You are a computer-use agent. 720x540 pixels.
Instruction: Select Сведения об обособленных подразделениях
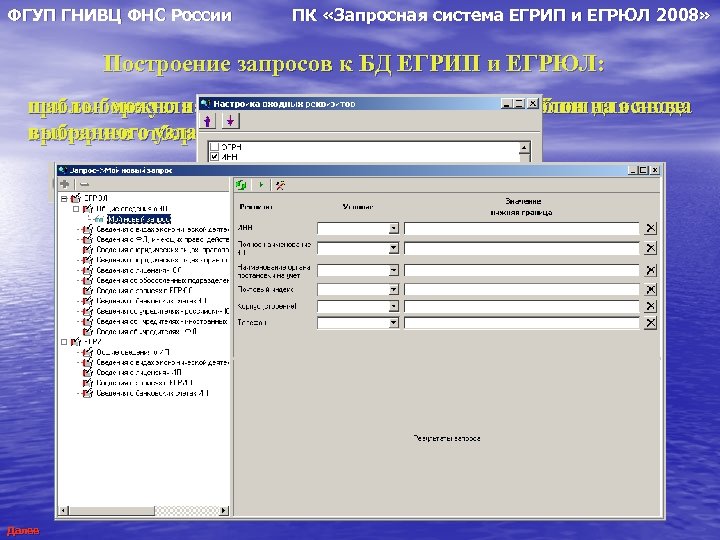tap(163, 281)
